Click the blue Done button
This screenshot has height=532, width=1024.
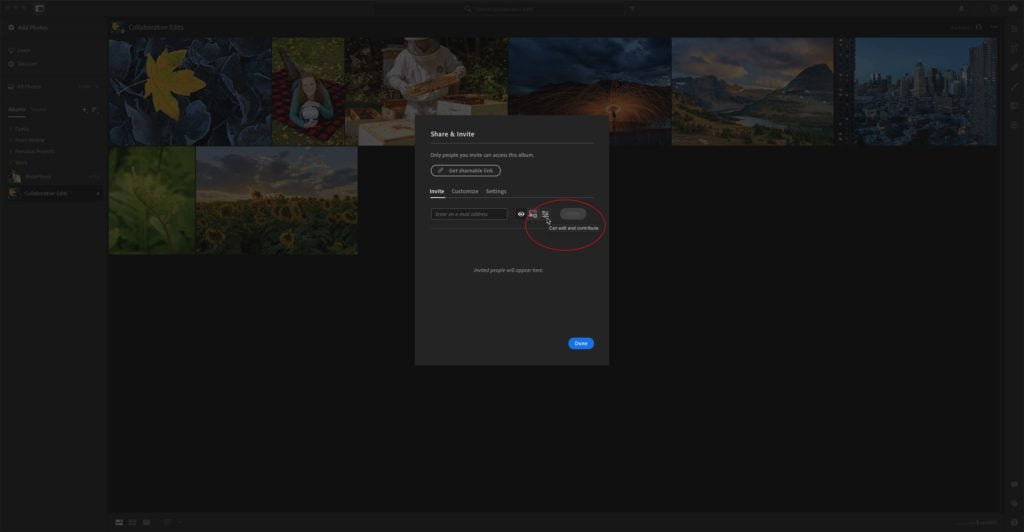point(581,343)
